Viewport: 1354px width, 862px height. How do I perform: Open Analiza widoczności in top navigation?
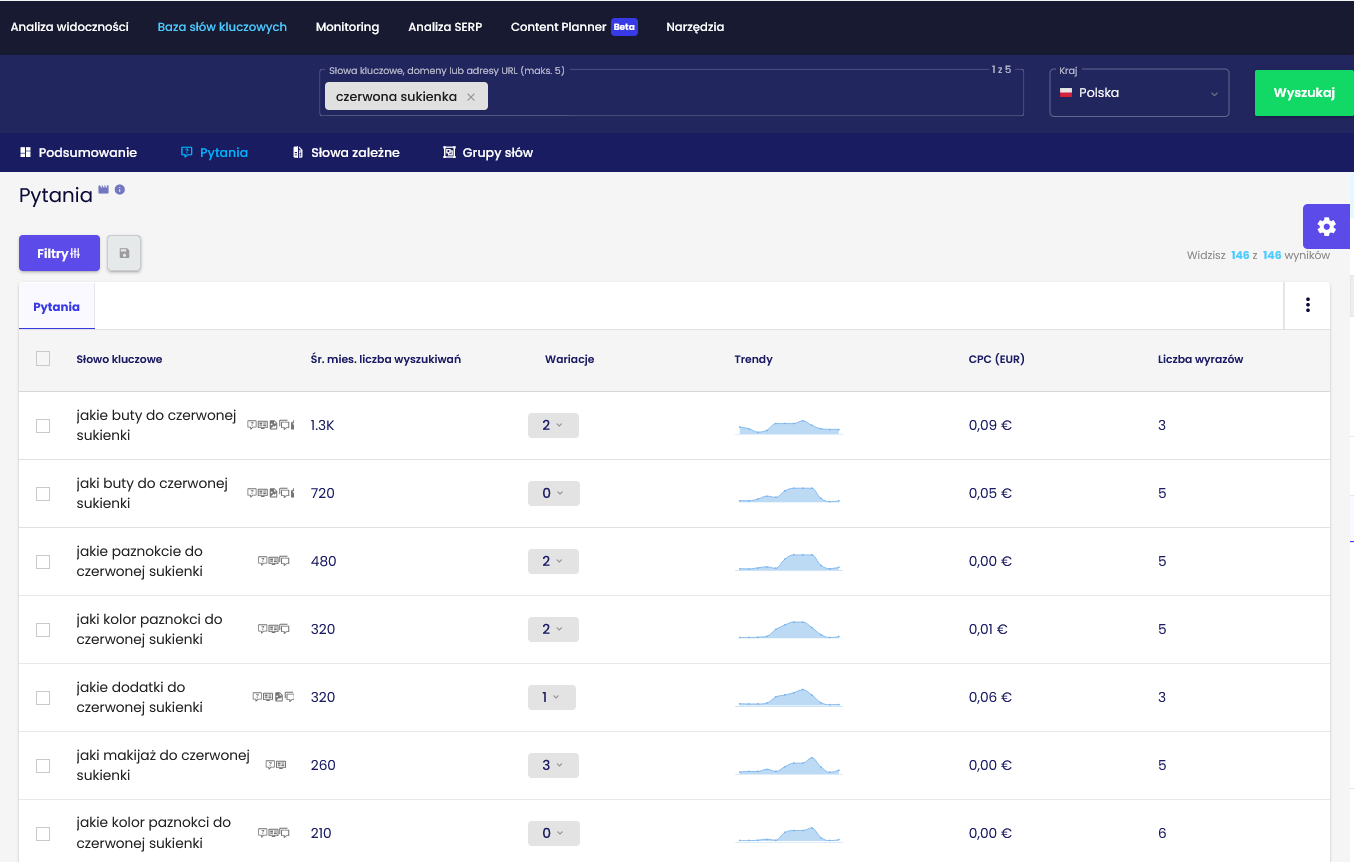click(x=70, y=27)
